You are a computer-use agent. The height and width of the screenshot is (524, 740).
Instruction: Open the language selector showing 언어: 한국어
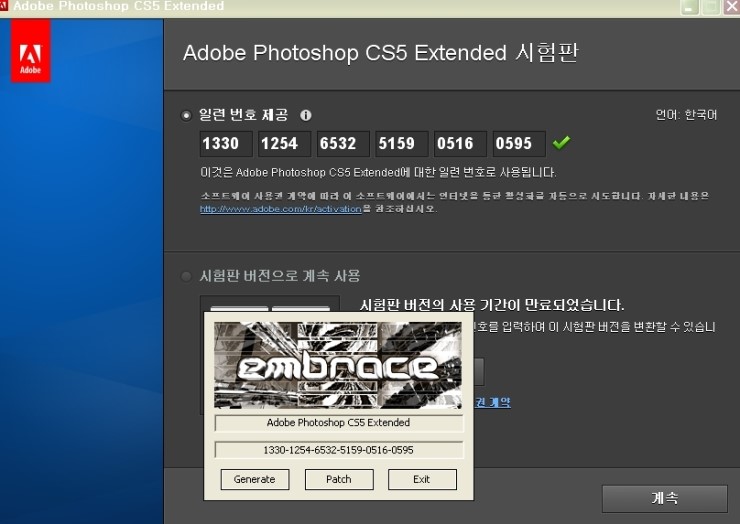[686, 115]
